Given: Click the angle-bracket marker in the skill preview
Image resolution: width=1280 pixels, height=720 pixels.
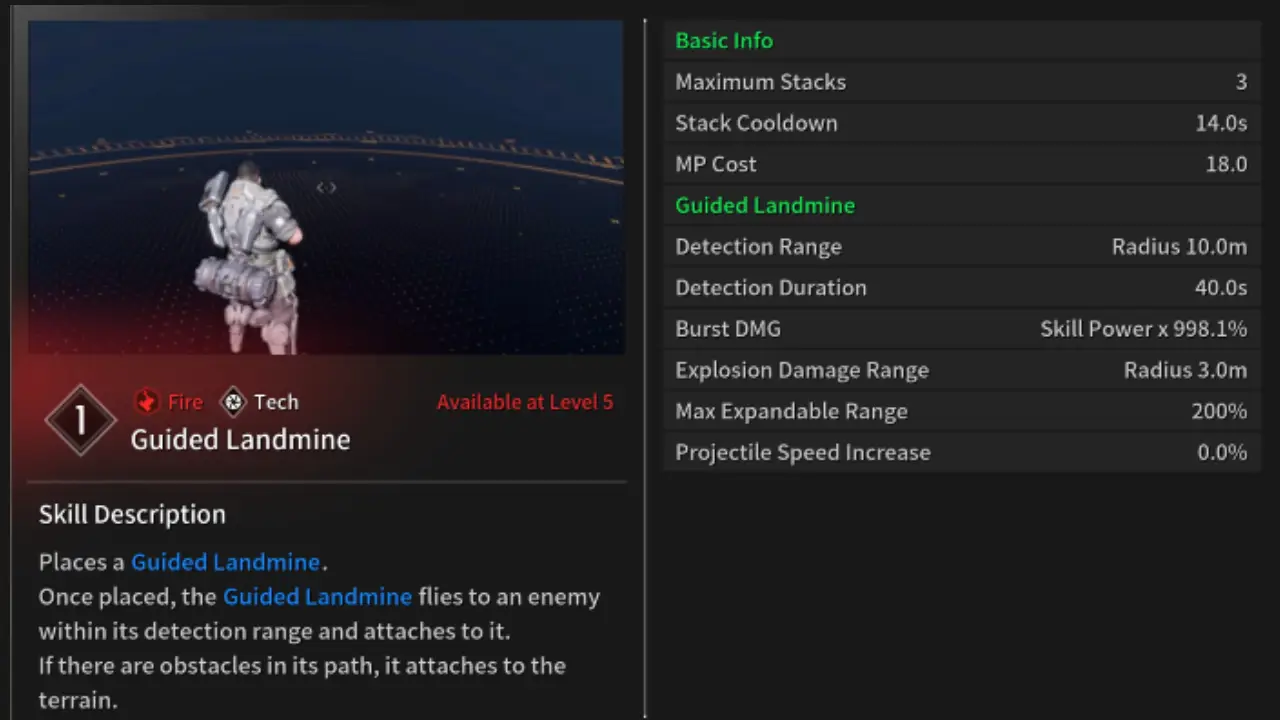Looking at the screenshot, I should pos(325,187).
